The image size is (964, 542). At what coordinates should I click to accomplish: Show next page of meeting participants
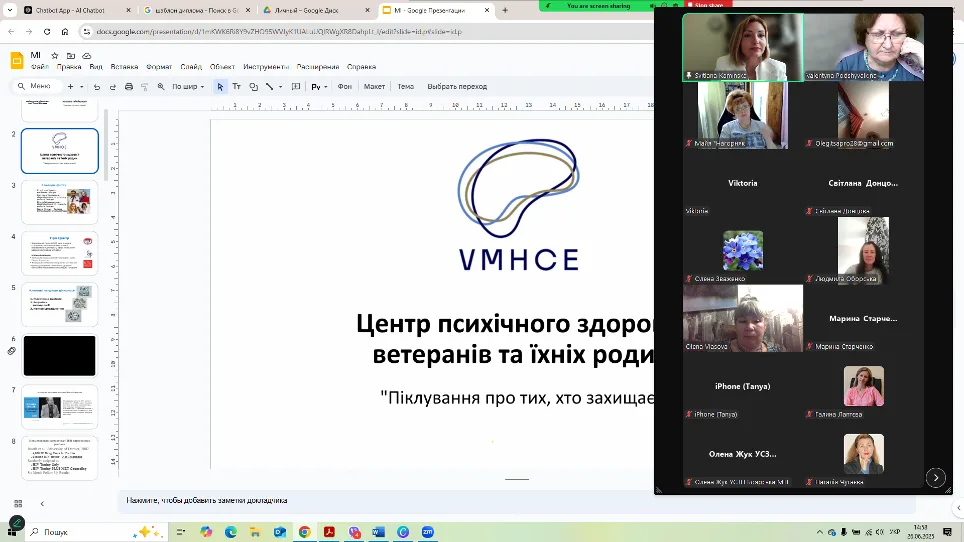tap(935, 478)
